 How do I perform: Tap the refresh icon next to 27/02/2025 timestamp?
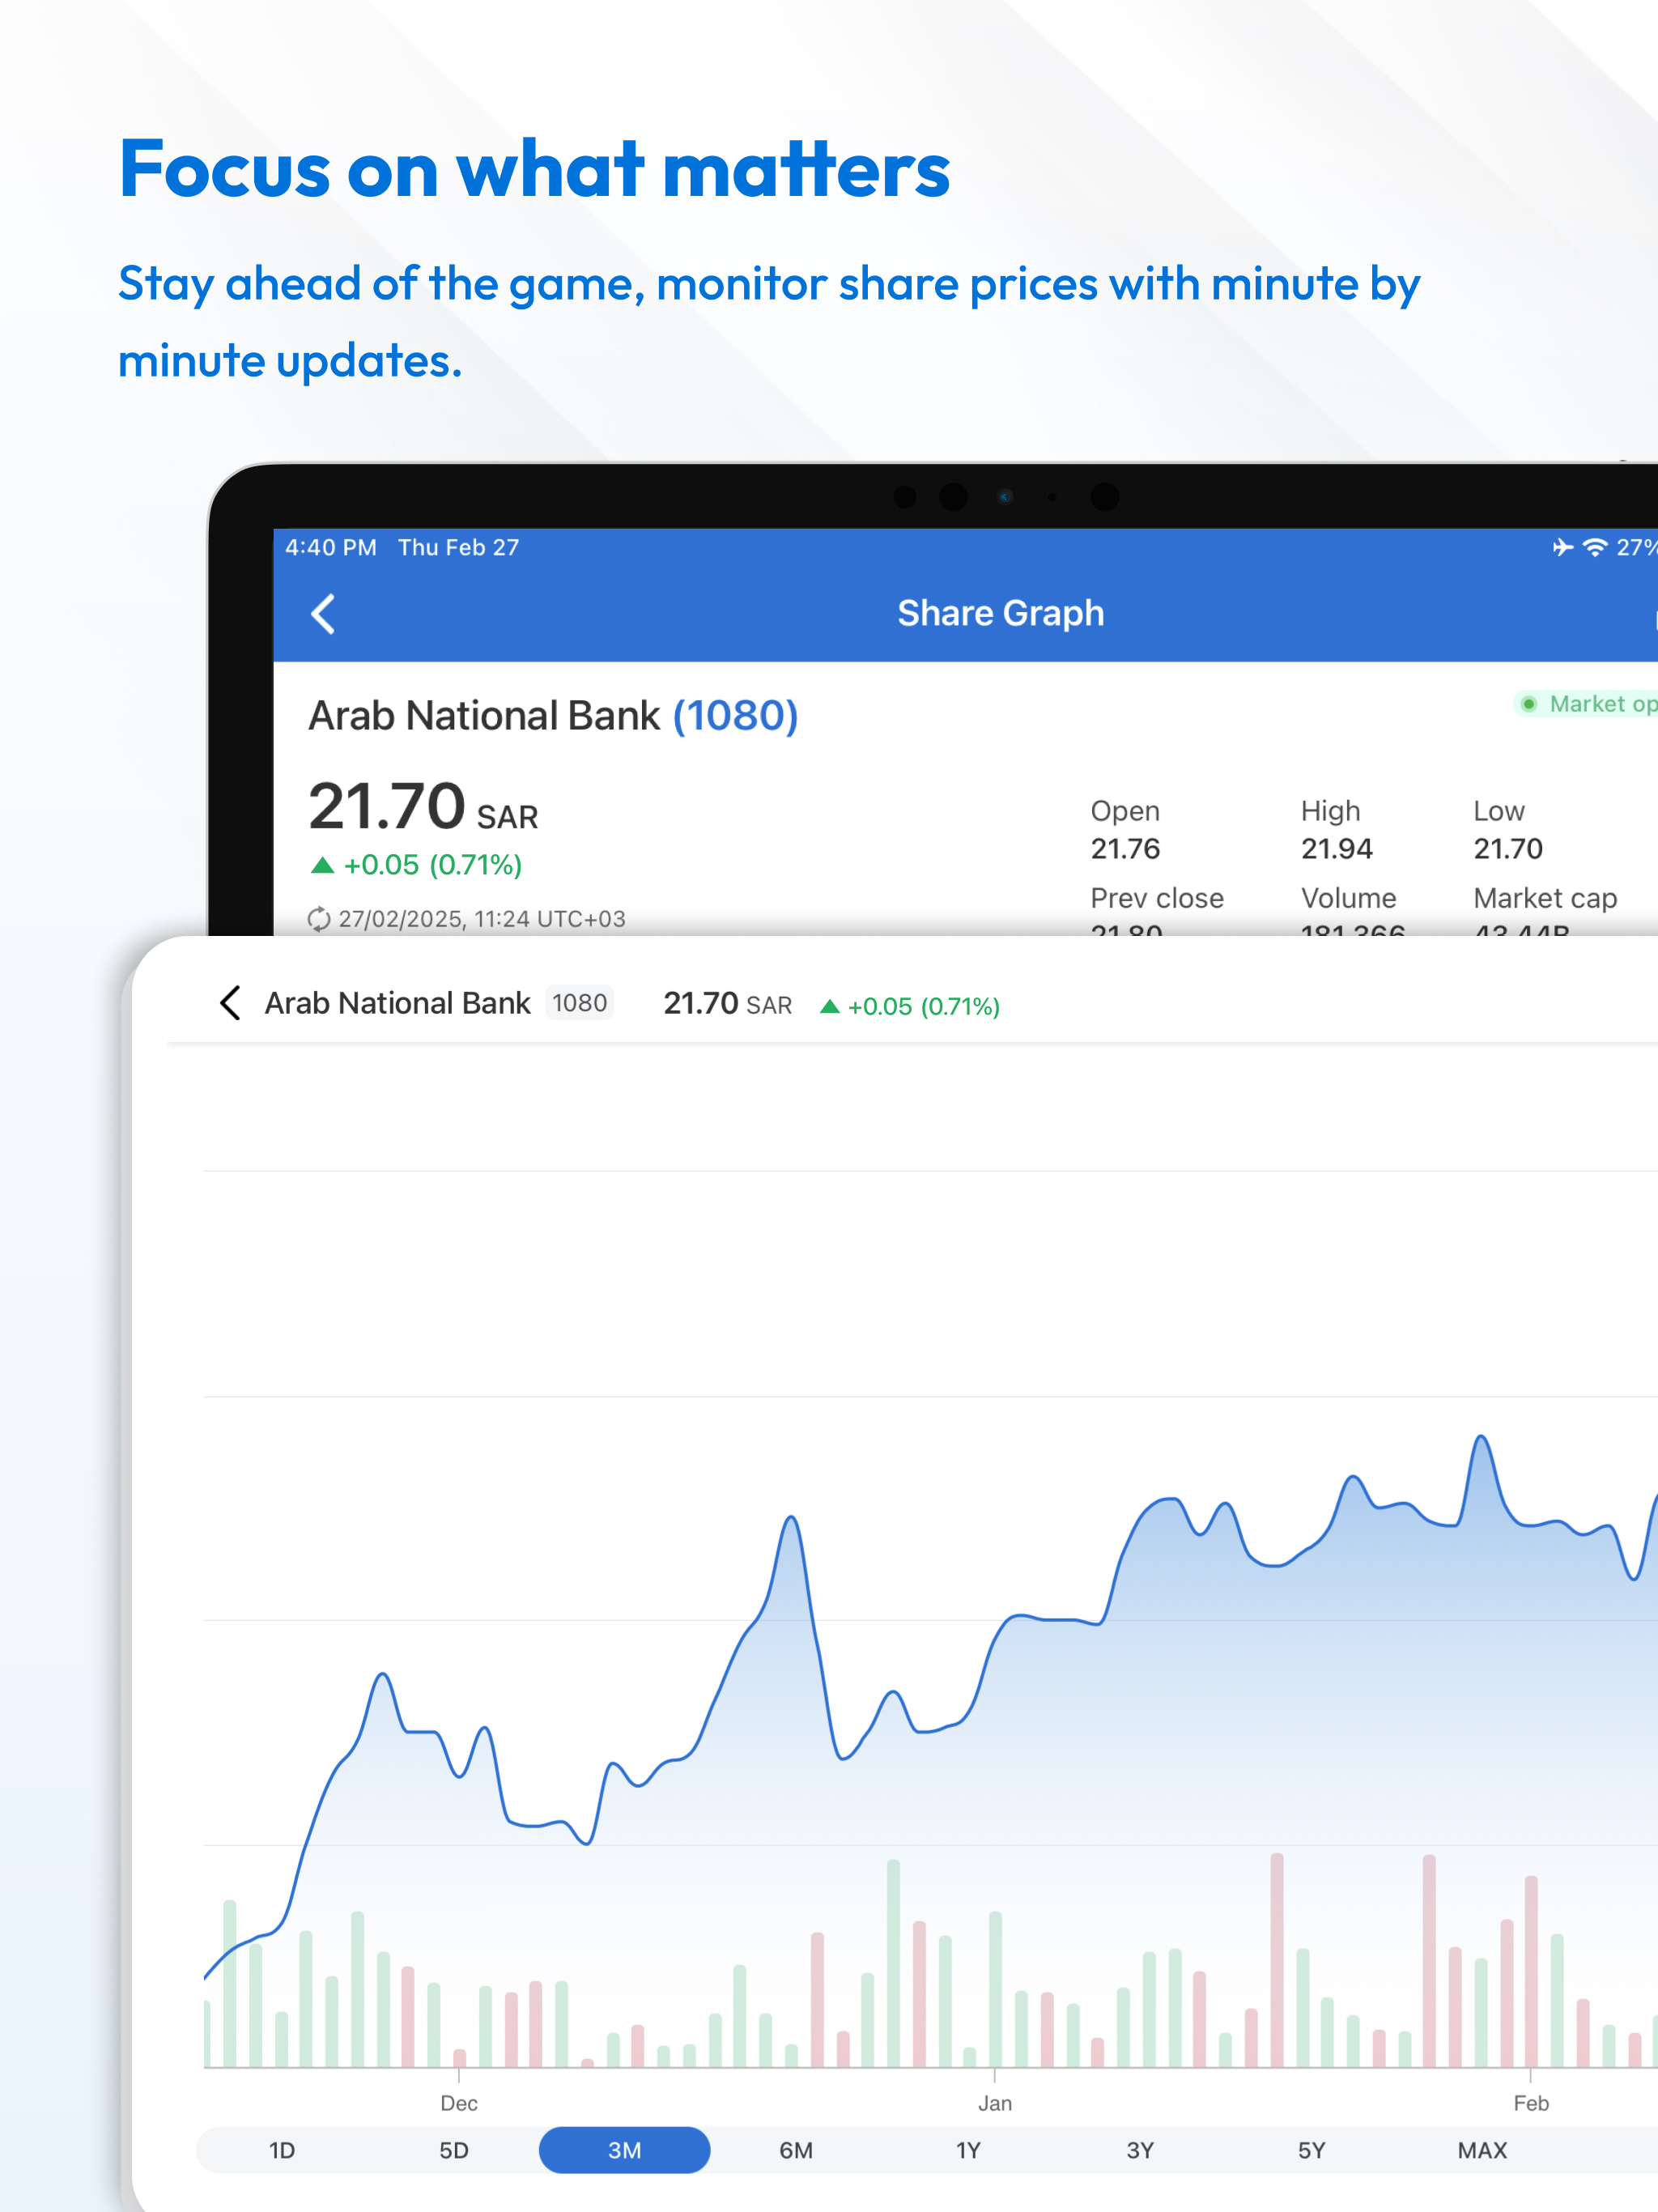[x=319, y=919]
